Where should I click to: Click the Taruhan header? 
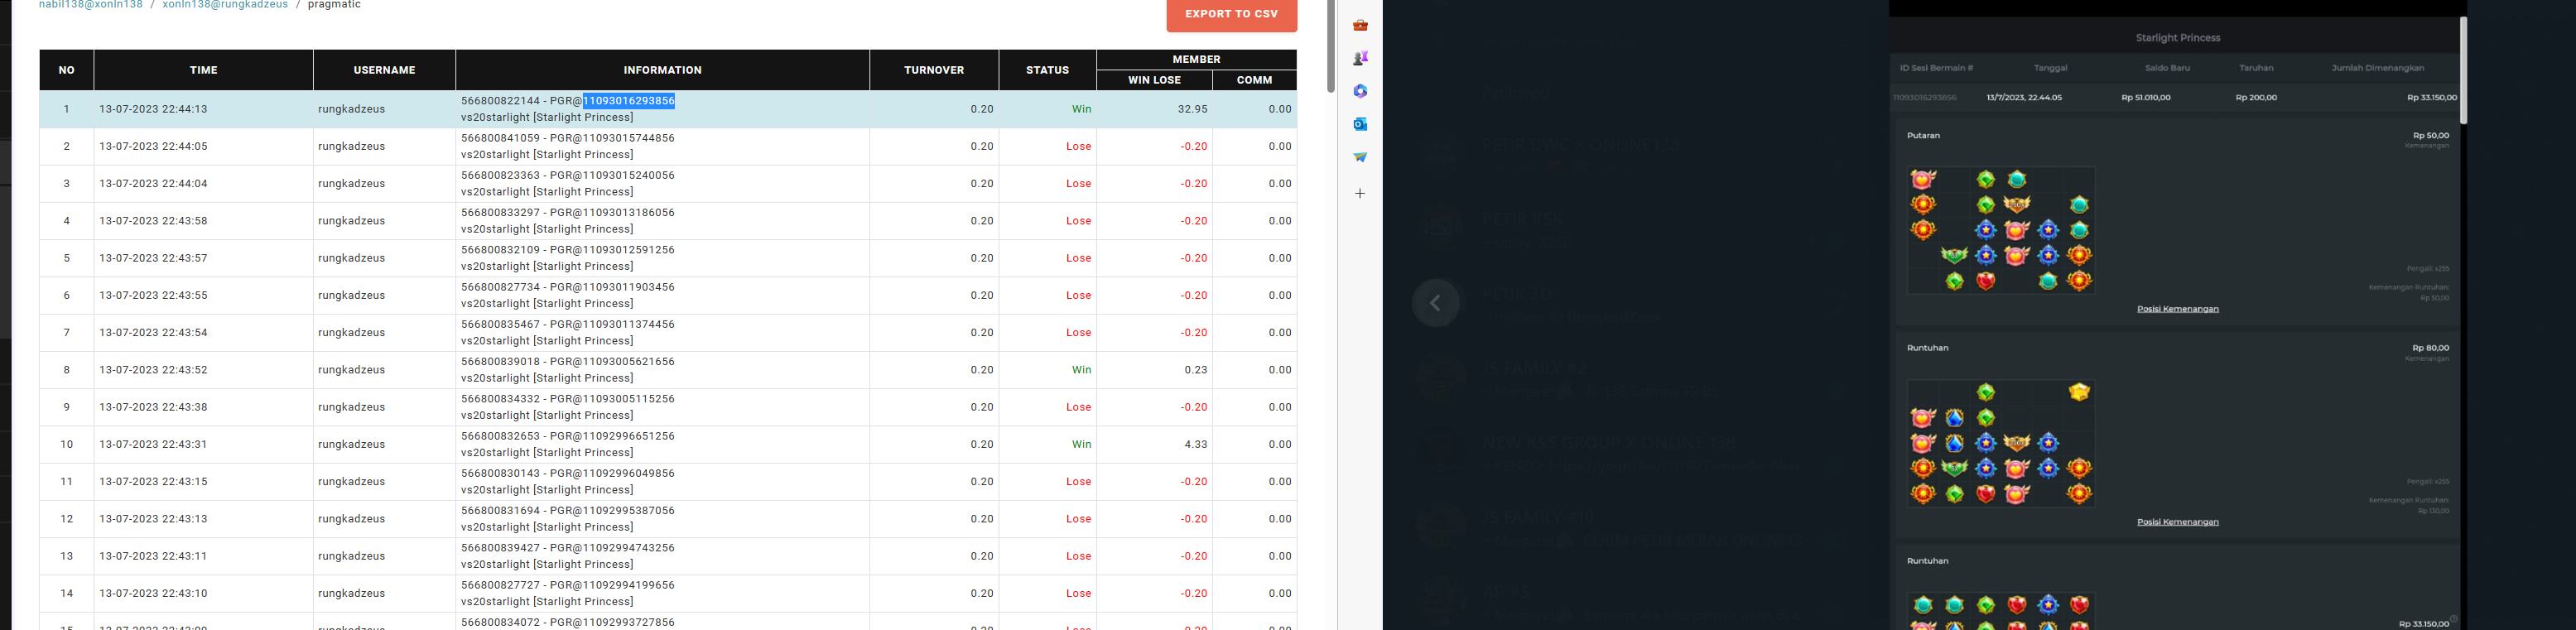(2256, 68)
